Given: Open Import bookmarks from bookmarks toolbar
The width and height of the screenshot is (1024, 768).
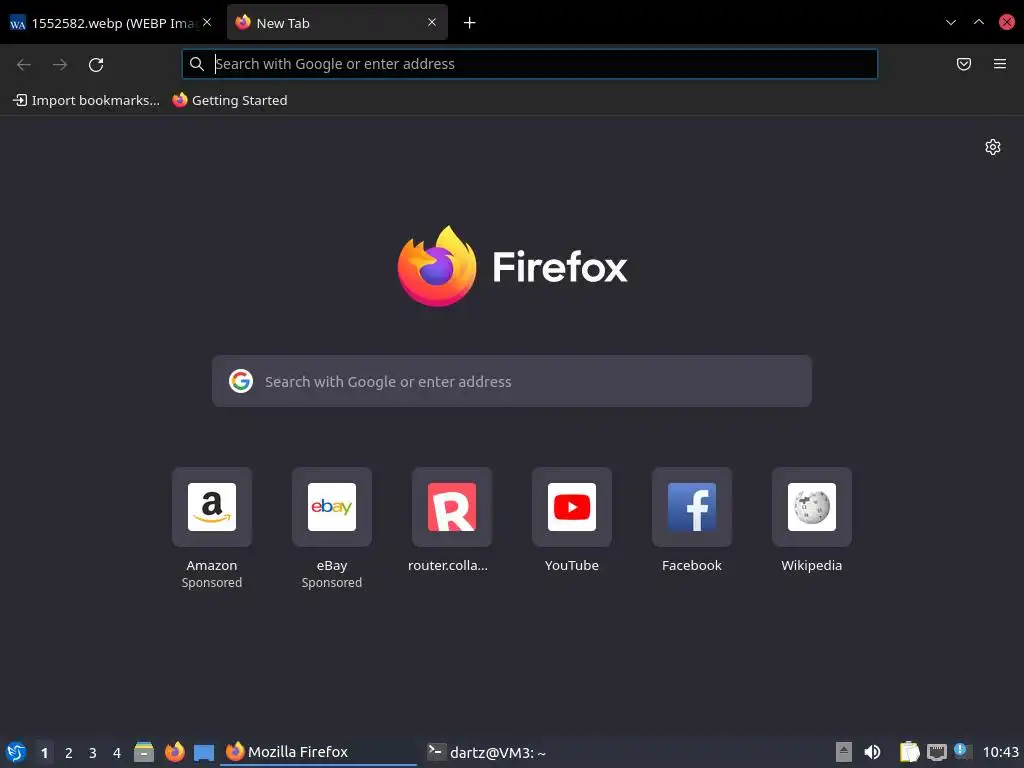Looking at the screenshot, I should [x=86, y=101].
